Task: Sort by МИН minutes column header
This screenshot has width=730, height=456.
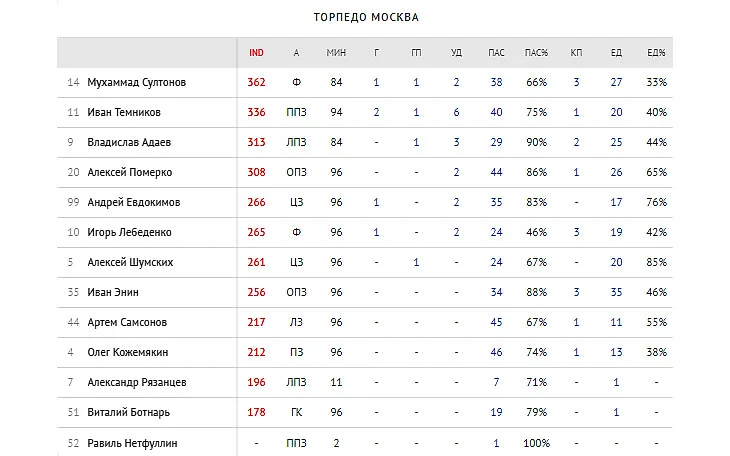Action: pos(336,52)
